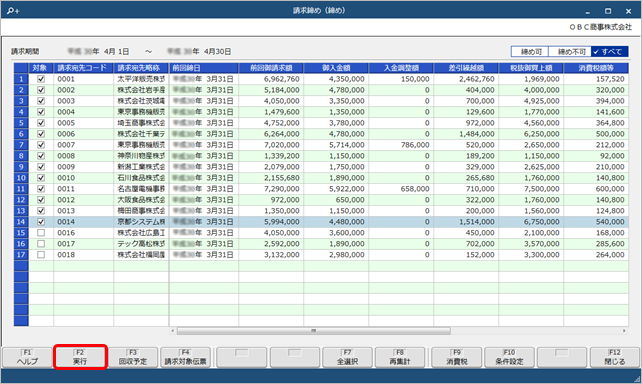
Task: Uncheck the checkbox for code 0002
Action: coord(41,90)
